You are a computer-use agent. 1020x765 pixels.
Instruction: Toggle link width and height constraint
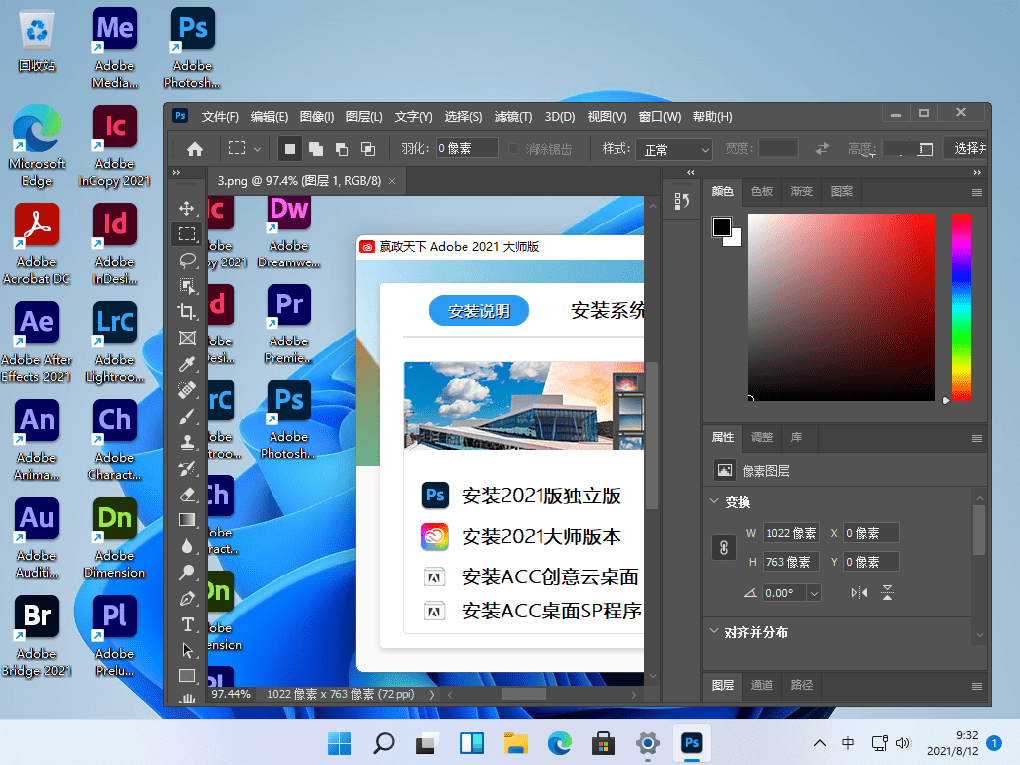(724, 548)
